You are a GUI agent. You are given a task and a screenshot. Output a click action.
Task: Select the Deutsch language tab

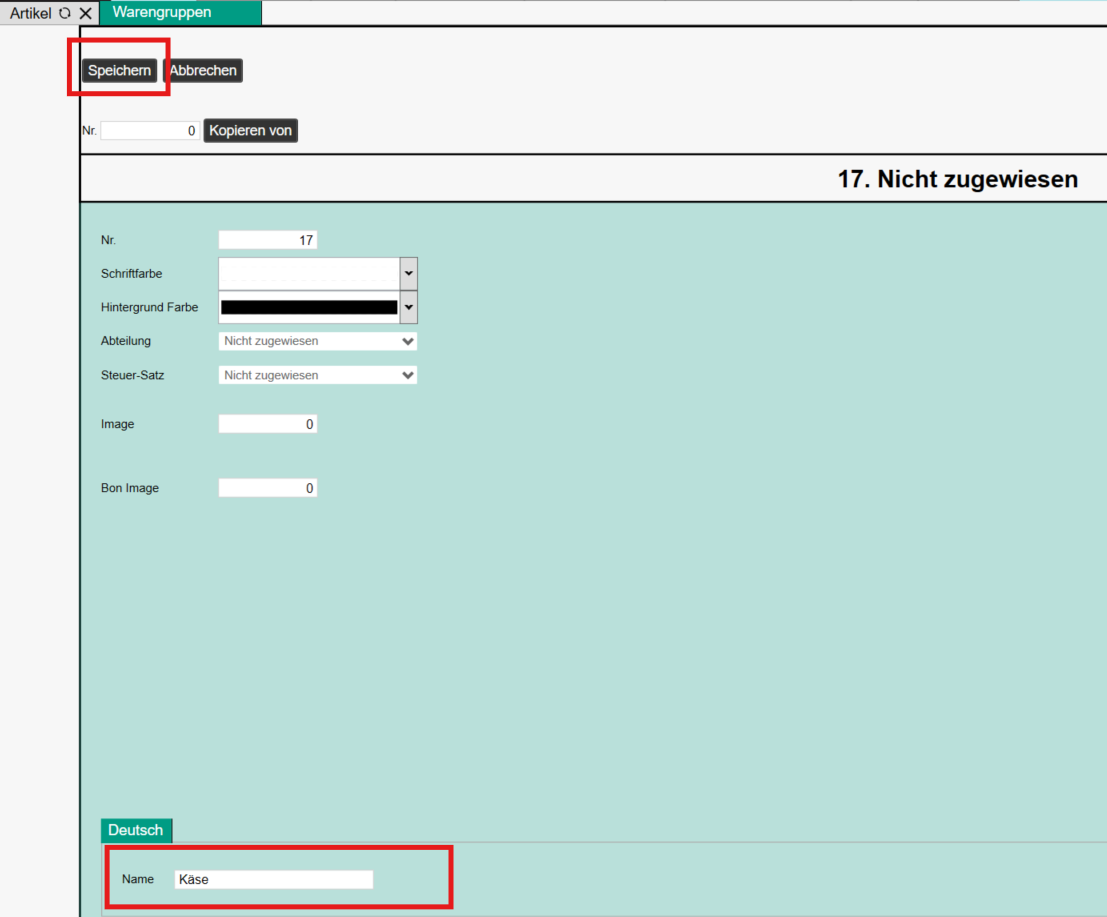pos(136,830)
